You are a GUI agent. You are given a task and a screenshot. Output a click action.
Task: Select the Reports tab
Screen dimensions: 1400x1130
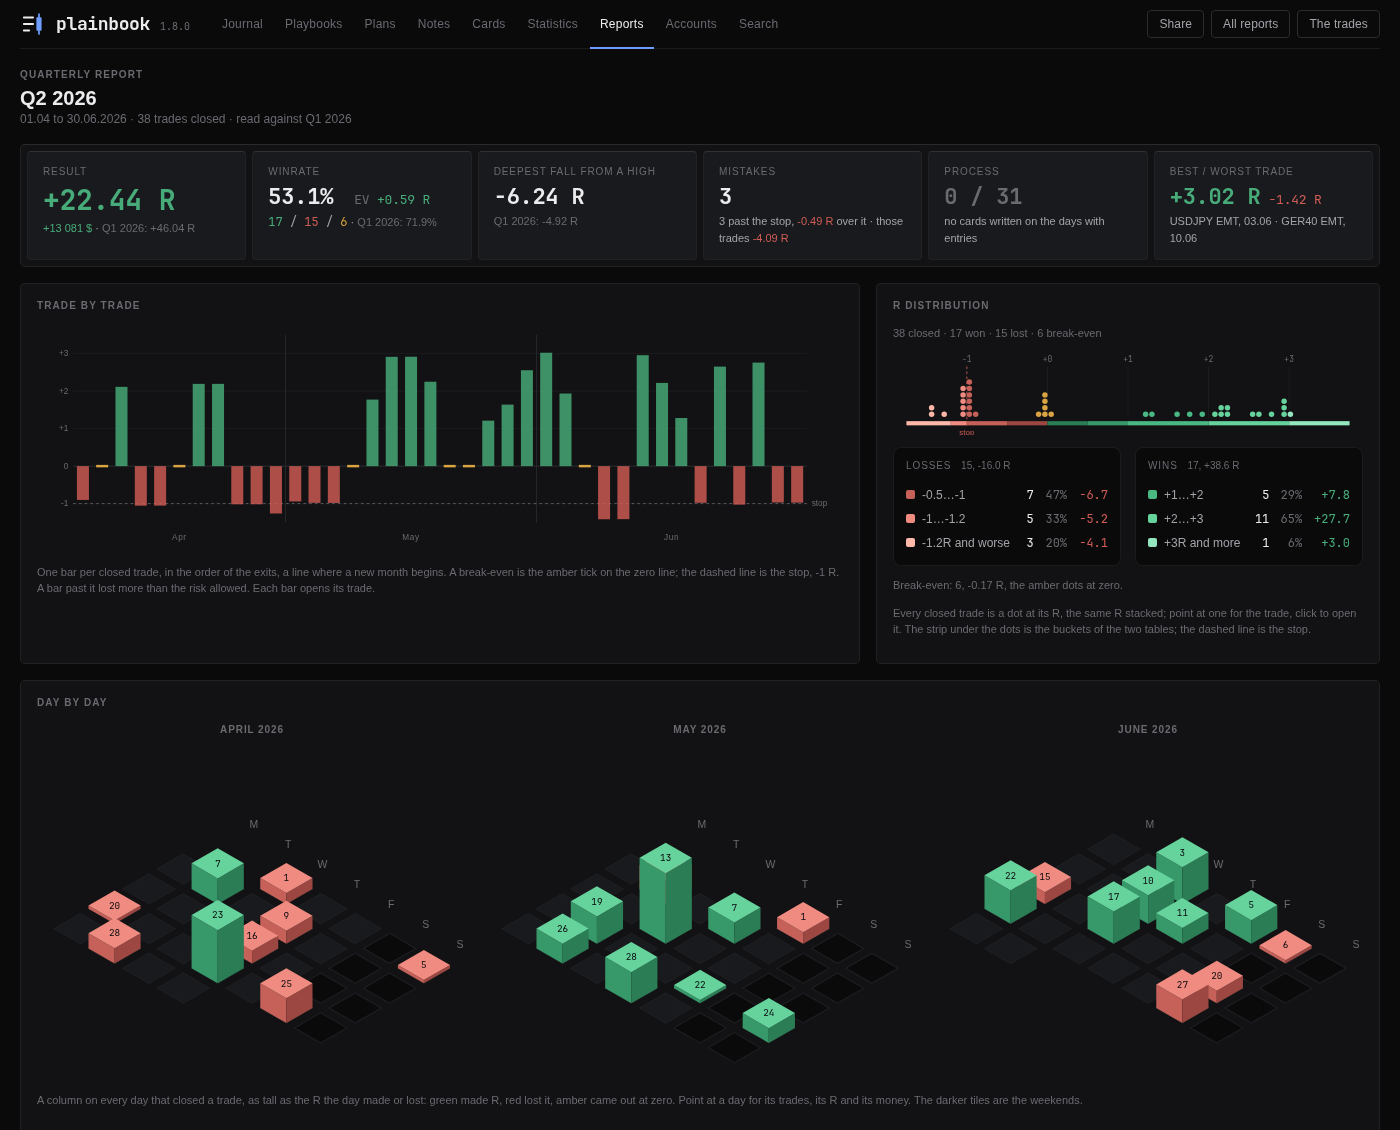[622, 24]
